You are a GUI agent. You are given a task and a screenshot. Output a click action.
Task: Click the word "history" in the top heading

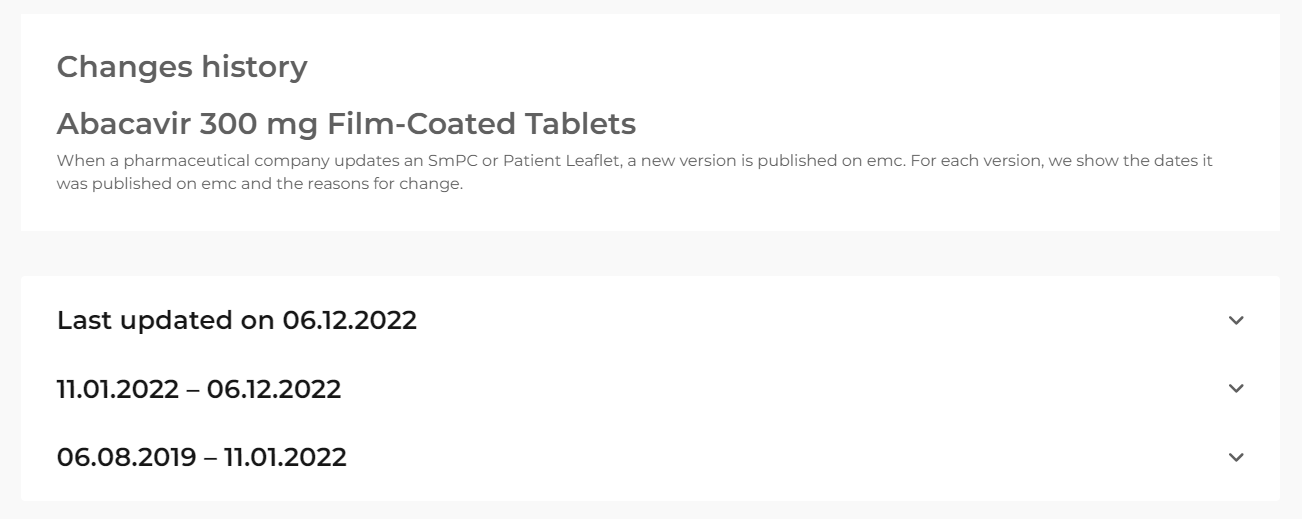click(254, 67)
